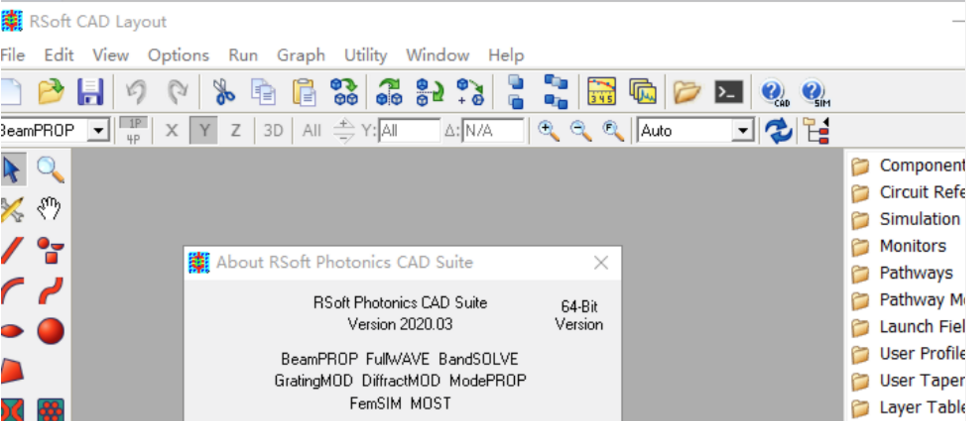Click the zoom full magnifier icon
966x421 pixels.
613,131
